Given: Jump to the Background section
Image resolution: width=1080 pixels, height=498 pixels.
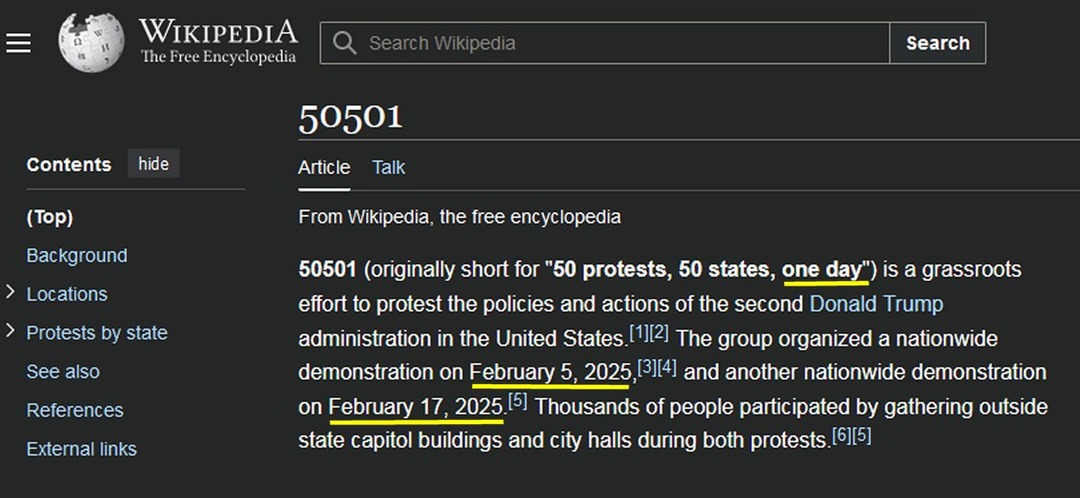Looking at the screenshot, I should (76, 256).
